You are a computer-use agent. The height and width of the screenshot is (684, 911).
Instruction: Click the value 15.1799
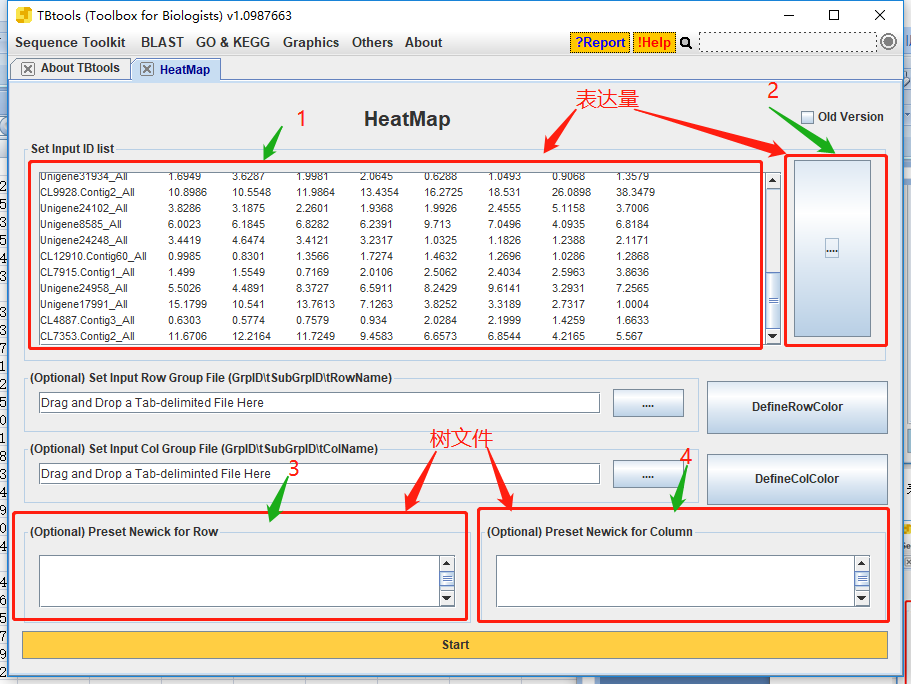tap(187, 304)
